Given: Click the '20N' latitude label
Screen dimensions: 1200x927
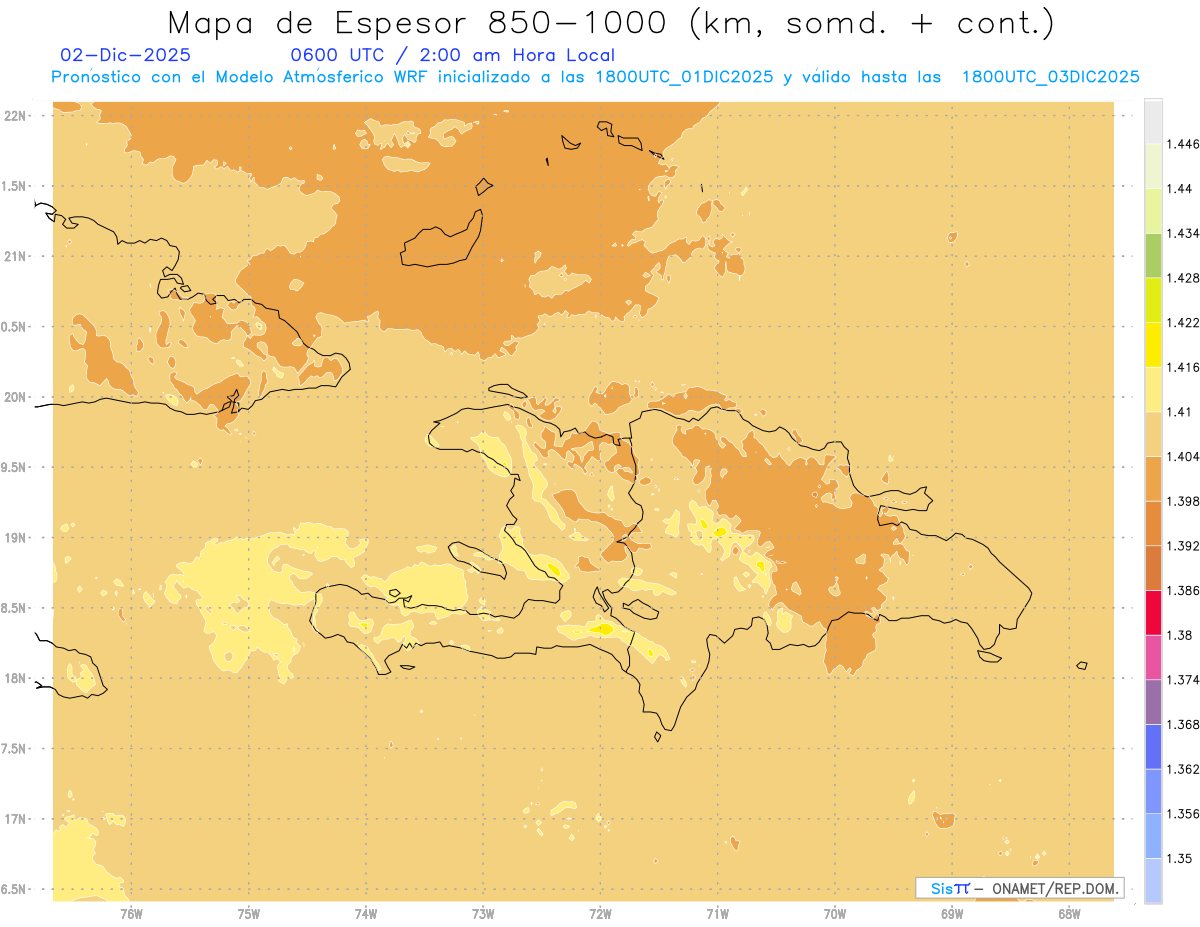Looking at the screenshot, I should point(16,397).
